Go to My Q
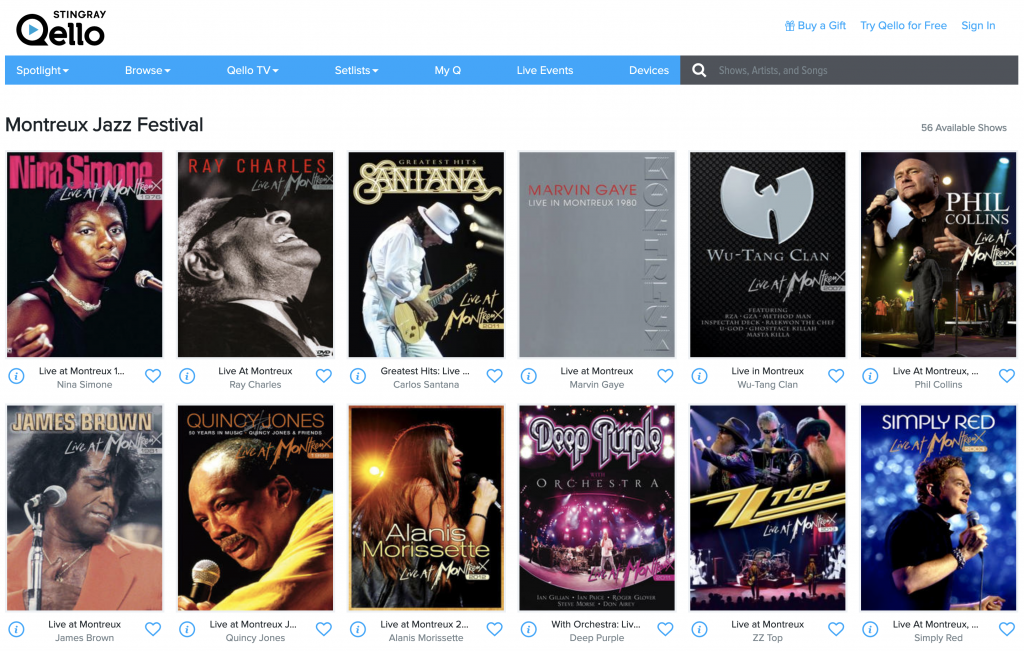Image resolution: width=1024 pixels, height=651 pixels. [448, 71]
